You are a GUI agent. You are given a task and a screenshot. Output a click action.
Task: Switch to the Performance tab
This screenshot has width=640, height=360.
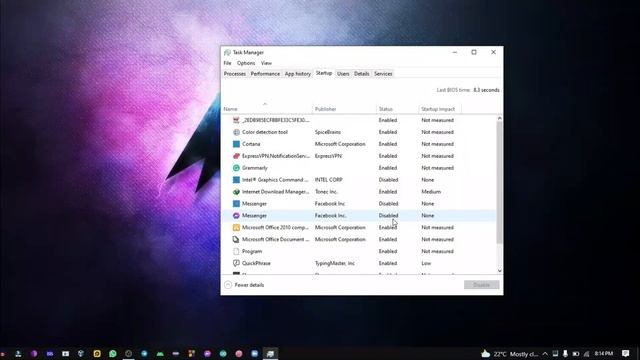pos(265,74)
